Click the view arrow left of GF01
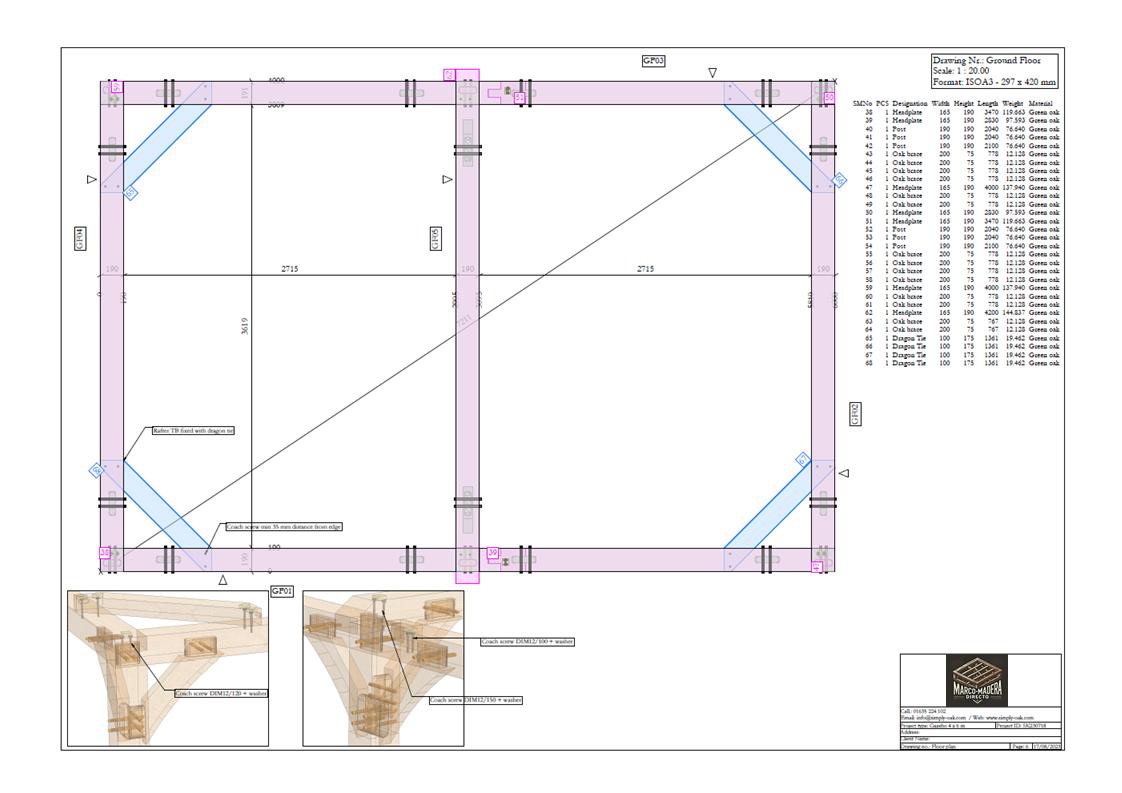 click(x=223, y=580)
